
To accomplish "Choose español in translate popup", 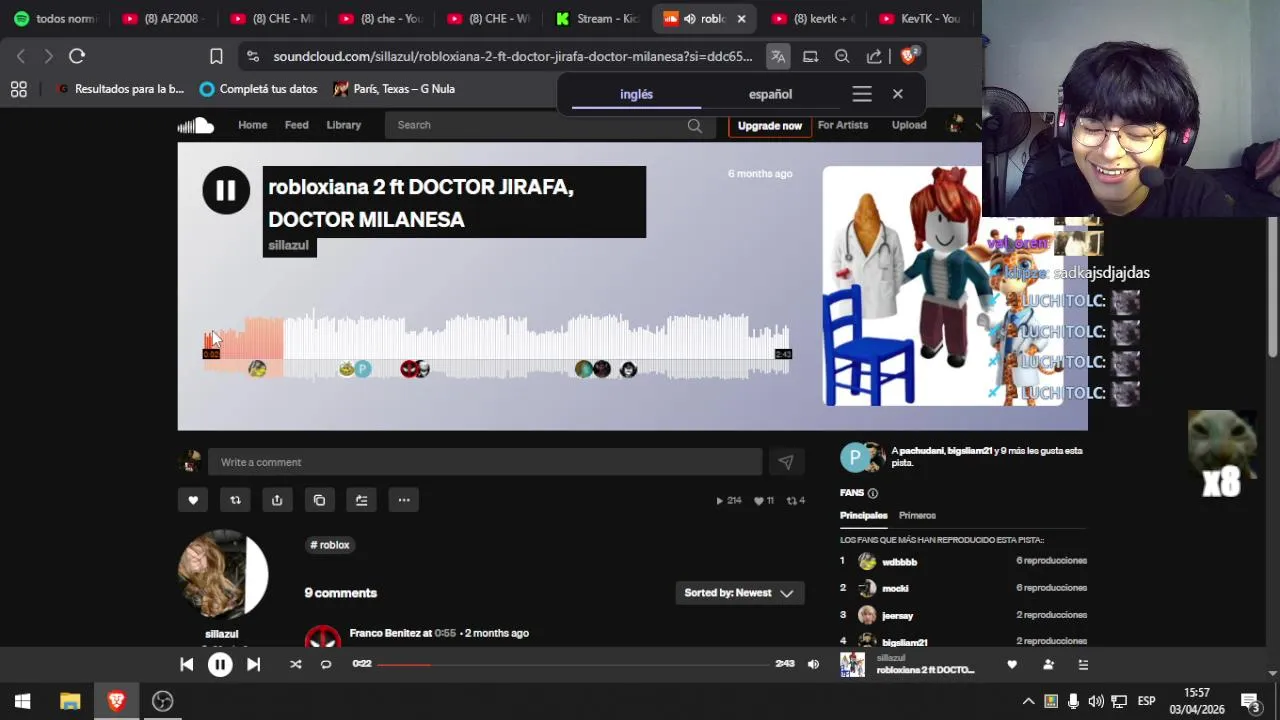I will click(770, 94).
